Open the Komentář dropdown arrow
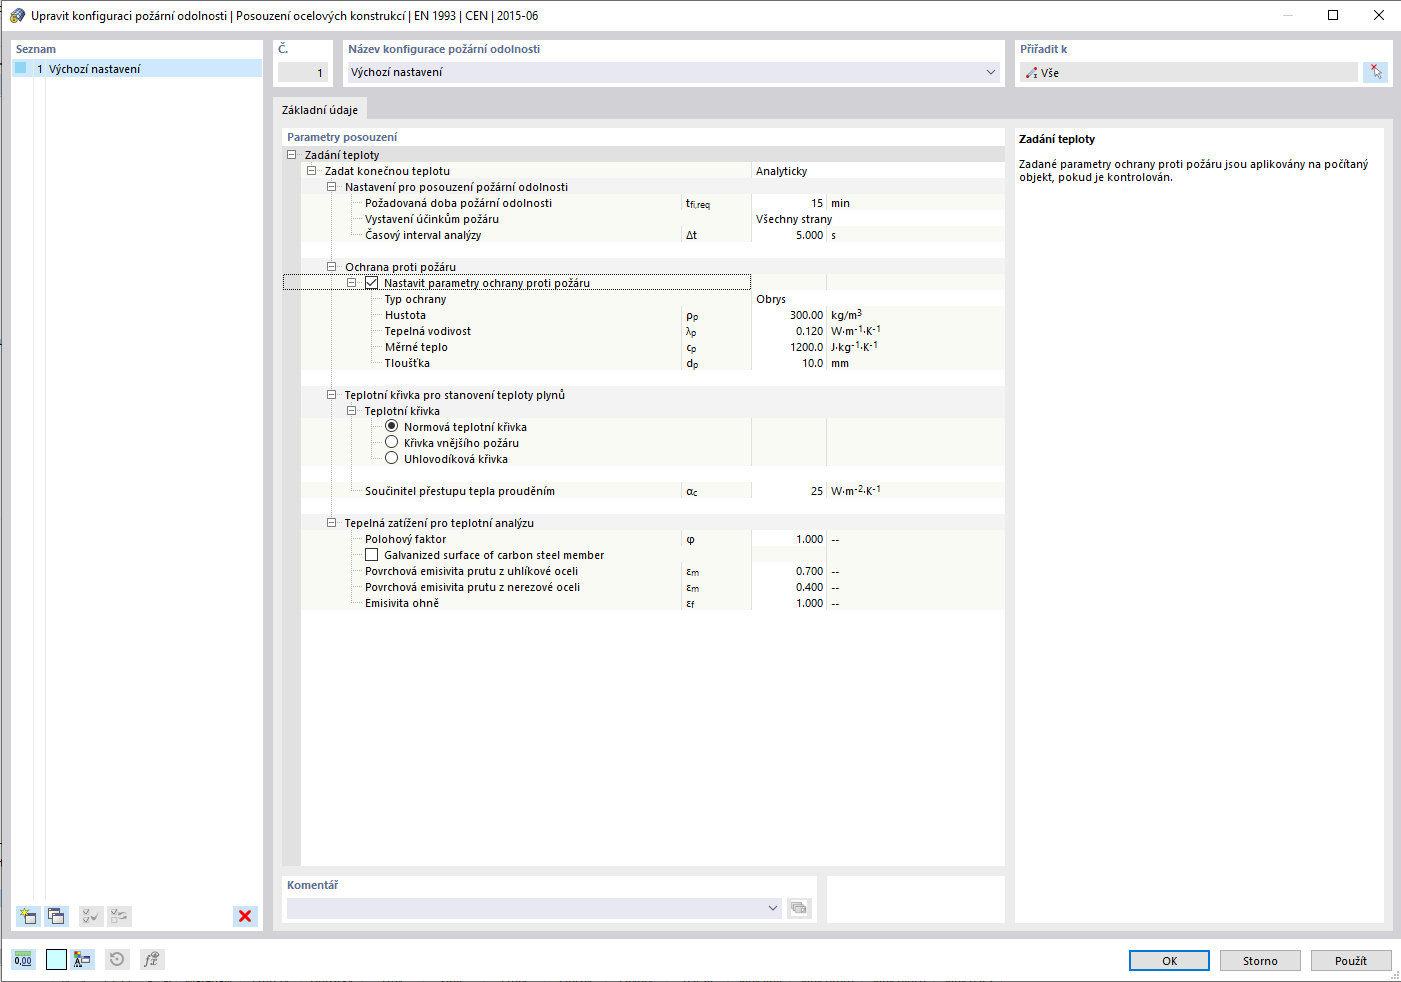The image size is (1401, 982). (772, 908)
